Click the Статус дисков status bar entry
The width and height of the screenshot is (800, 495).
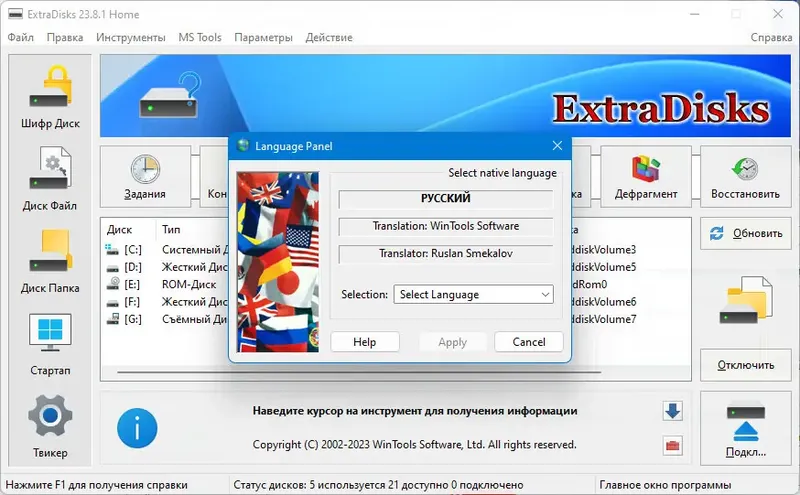pyautogui.click(x=379, y=485)
